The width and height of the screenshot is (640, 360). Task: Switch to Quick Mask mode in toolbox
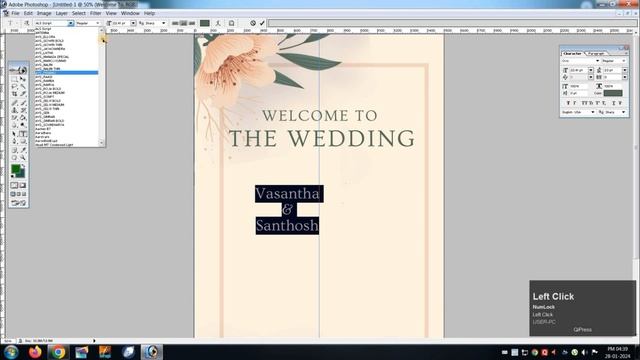coord(23,185)
